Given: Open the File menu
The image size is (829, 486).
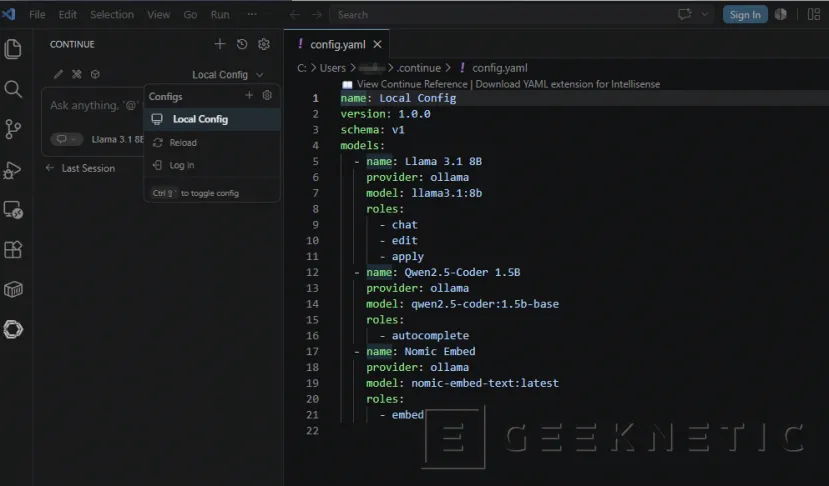Looking at the screenshot, I should tap(37, 15).
